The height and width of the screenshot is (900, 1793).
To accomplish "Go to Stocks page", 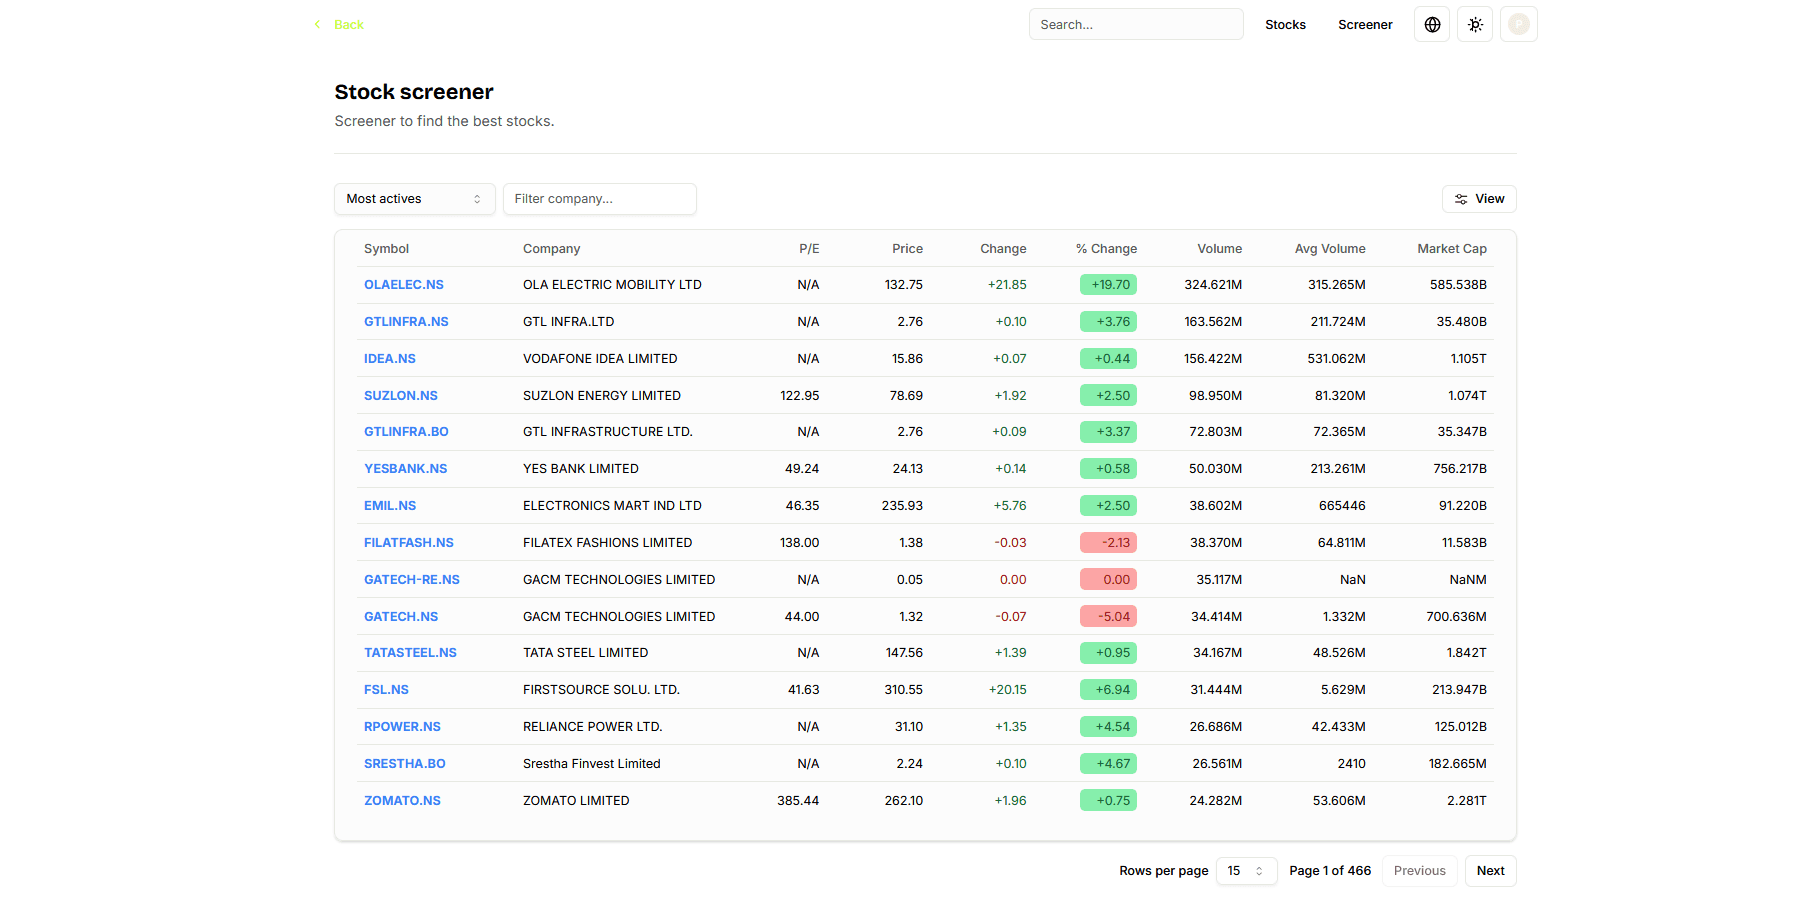I will [x=1285, y=24].
